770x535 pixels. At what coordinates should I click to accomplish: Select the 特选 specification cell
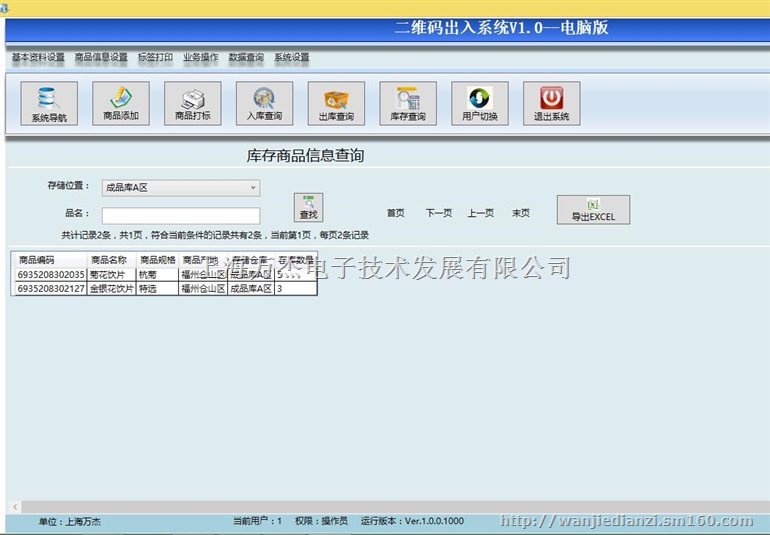(x=157, y=289)
